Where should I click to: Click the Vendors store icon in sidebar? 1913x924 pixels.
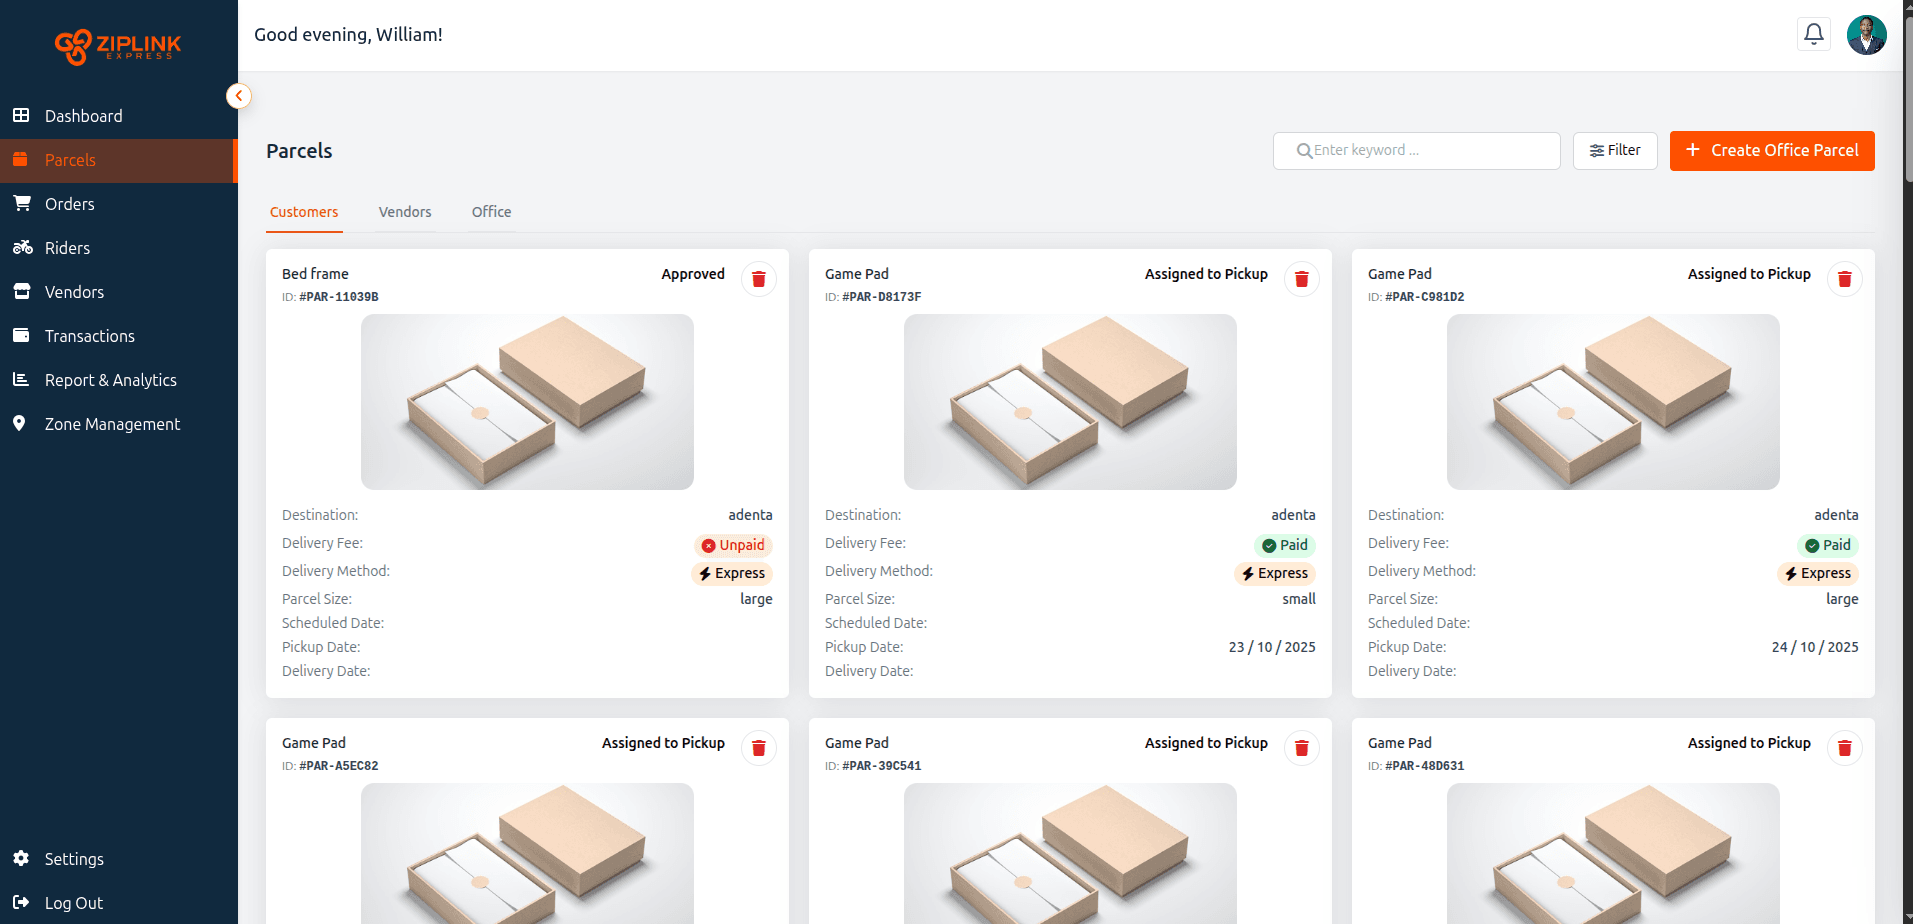[21, 291]
